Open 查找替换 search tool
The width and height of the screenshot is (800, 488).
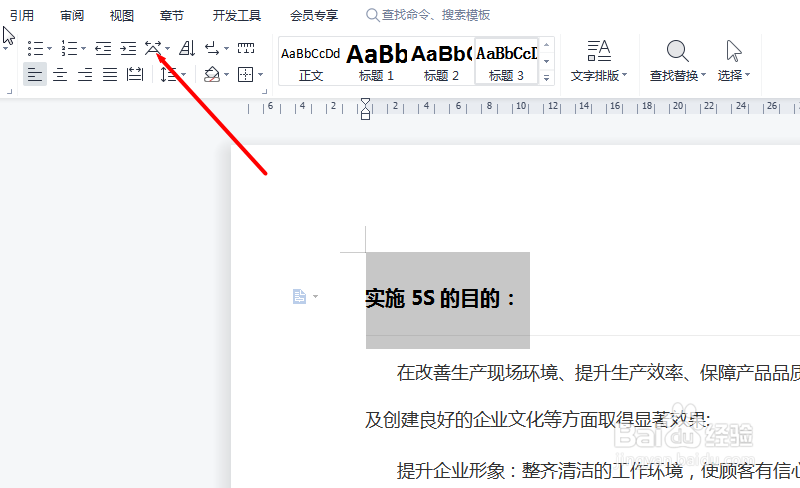[x=678, y=61]
